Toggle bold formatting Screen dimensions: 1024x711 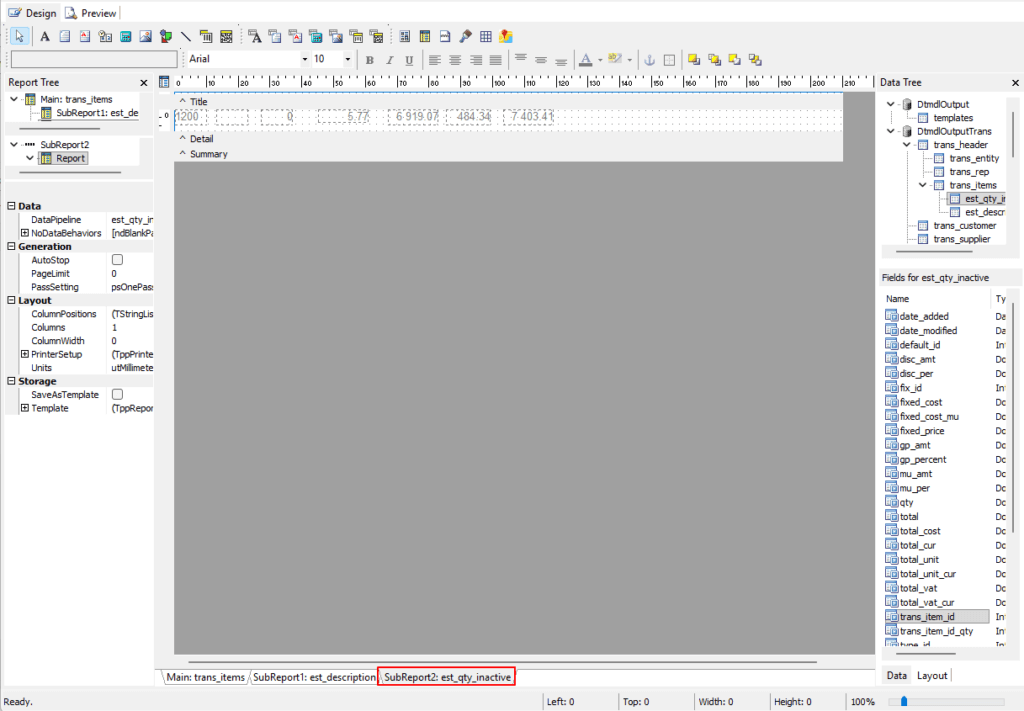(369, 60)
